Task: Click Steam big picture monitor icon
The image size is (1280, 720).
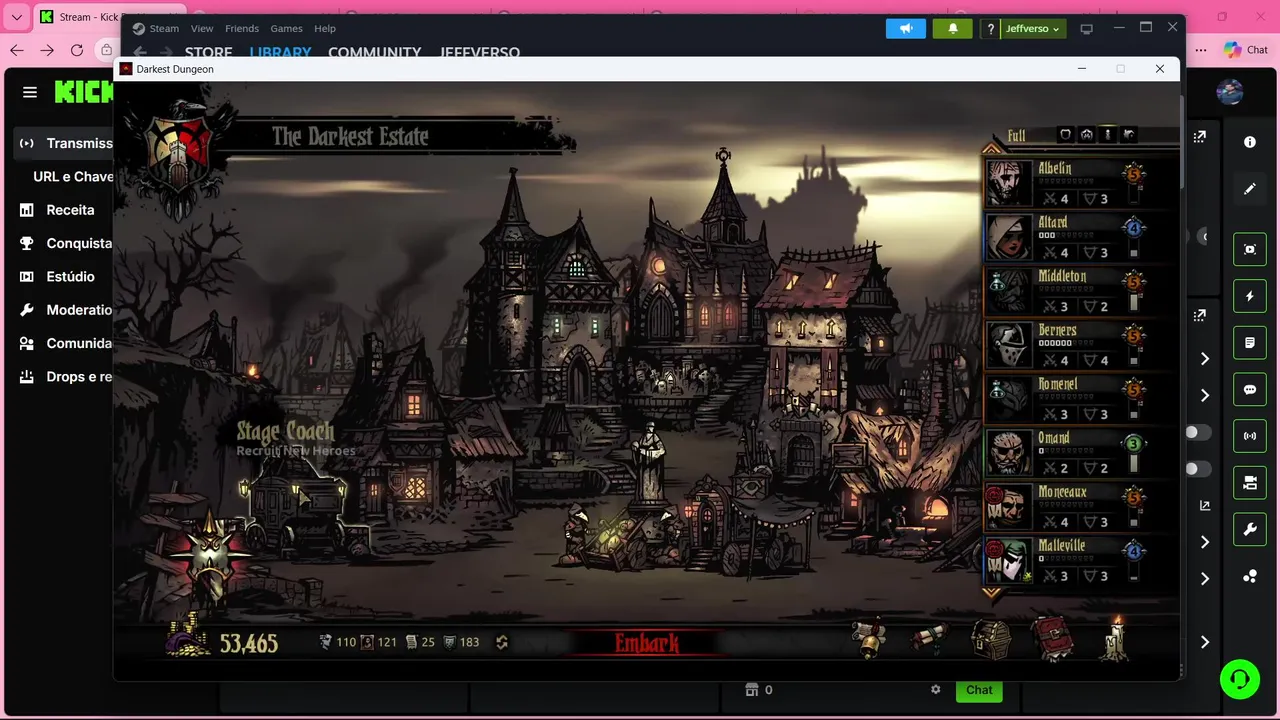Action: (1087, 29)
